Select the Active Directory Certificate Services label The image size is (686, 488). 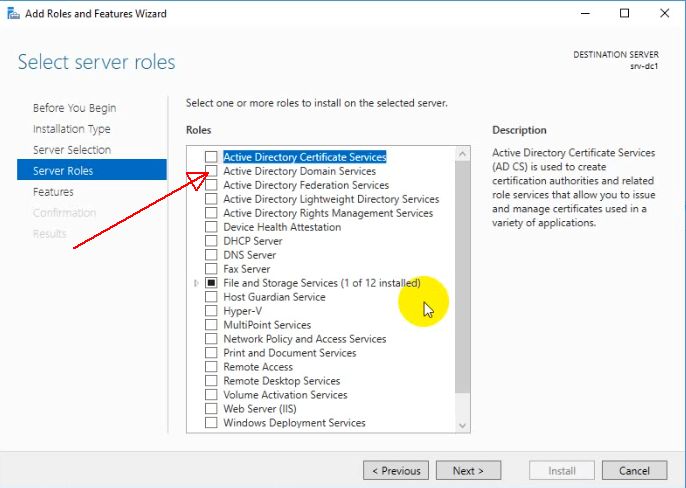305,157
